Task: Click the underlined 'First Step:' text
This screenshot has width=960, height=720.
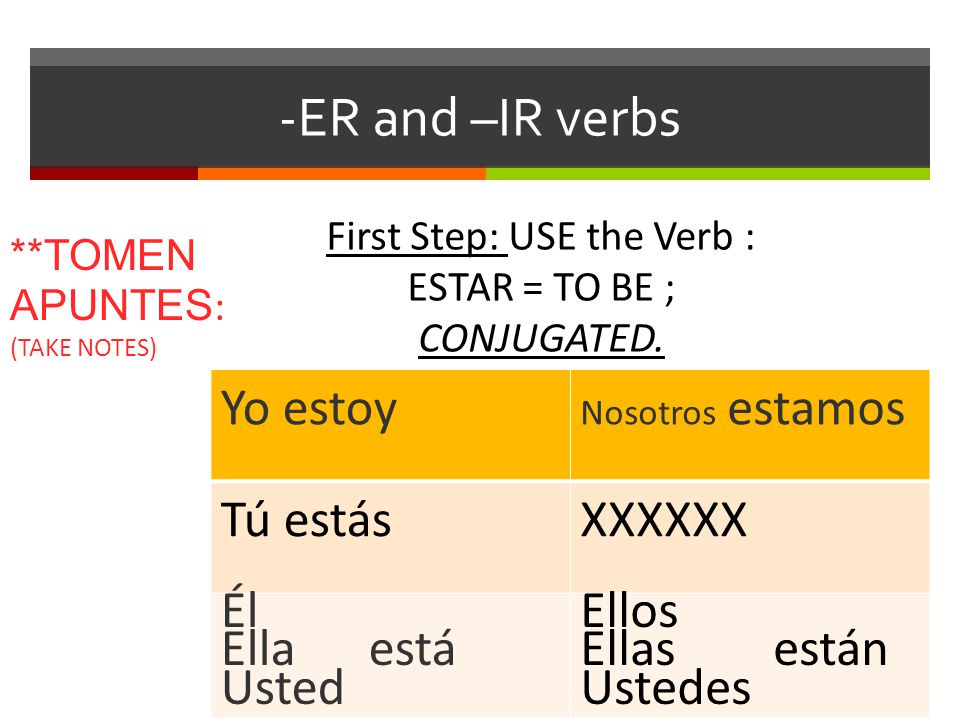Action: click(x=416, y=237)
